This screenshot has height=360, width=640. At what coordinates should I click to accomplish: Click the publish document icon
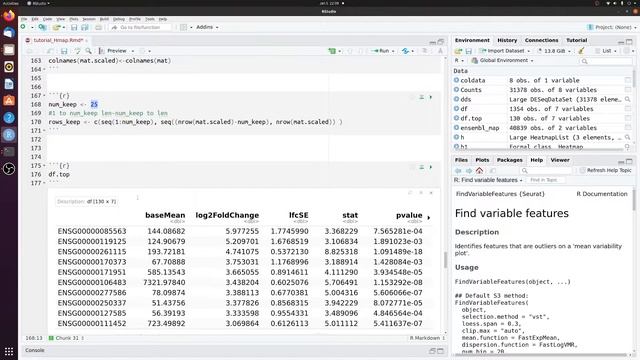pos(405,51)
